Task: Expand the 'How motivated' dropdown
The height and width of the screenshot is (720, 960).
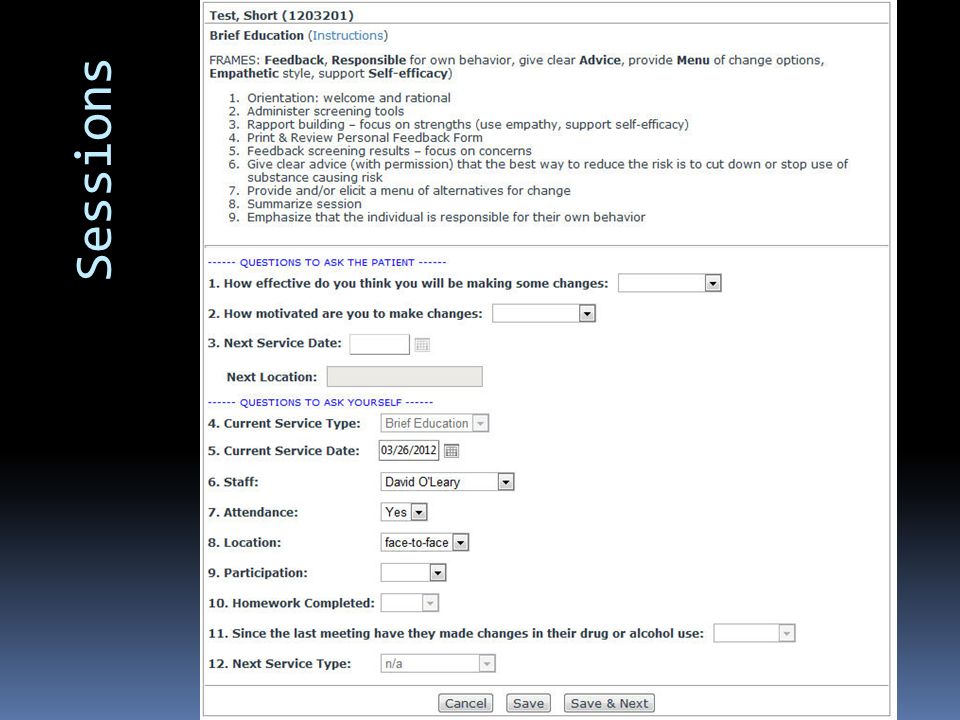Action: tap(544, 313)
